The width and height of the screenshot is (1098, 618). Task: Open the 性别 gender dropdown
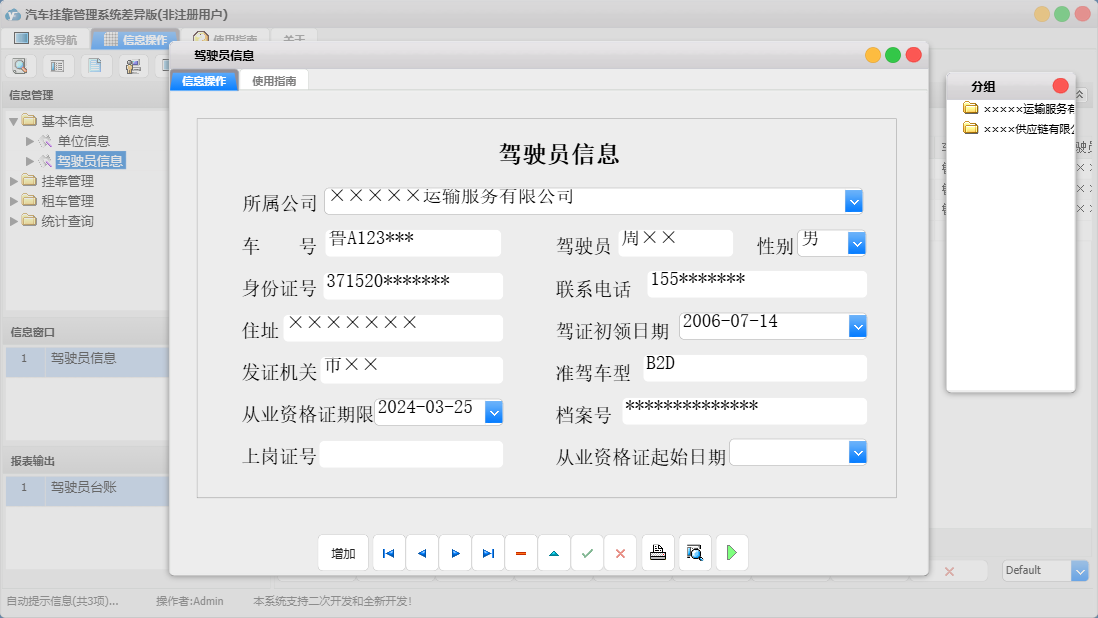853,243
